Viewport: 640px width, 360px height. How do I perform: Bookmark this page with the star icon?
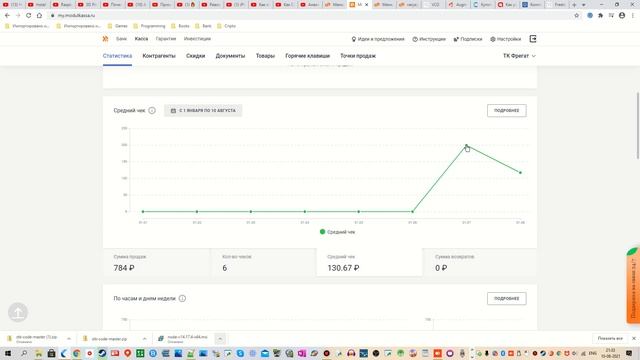coord(577,16)
